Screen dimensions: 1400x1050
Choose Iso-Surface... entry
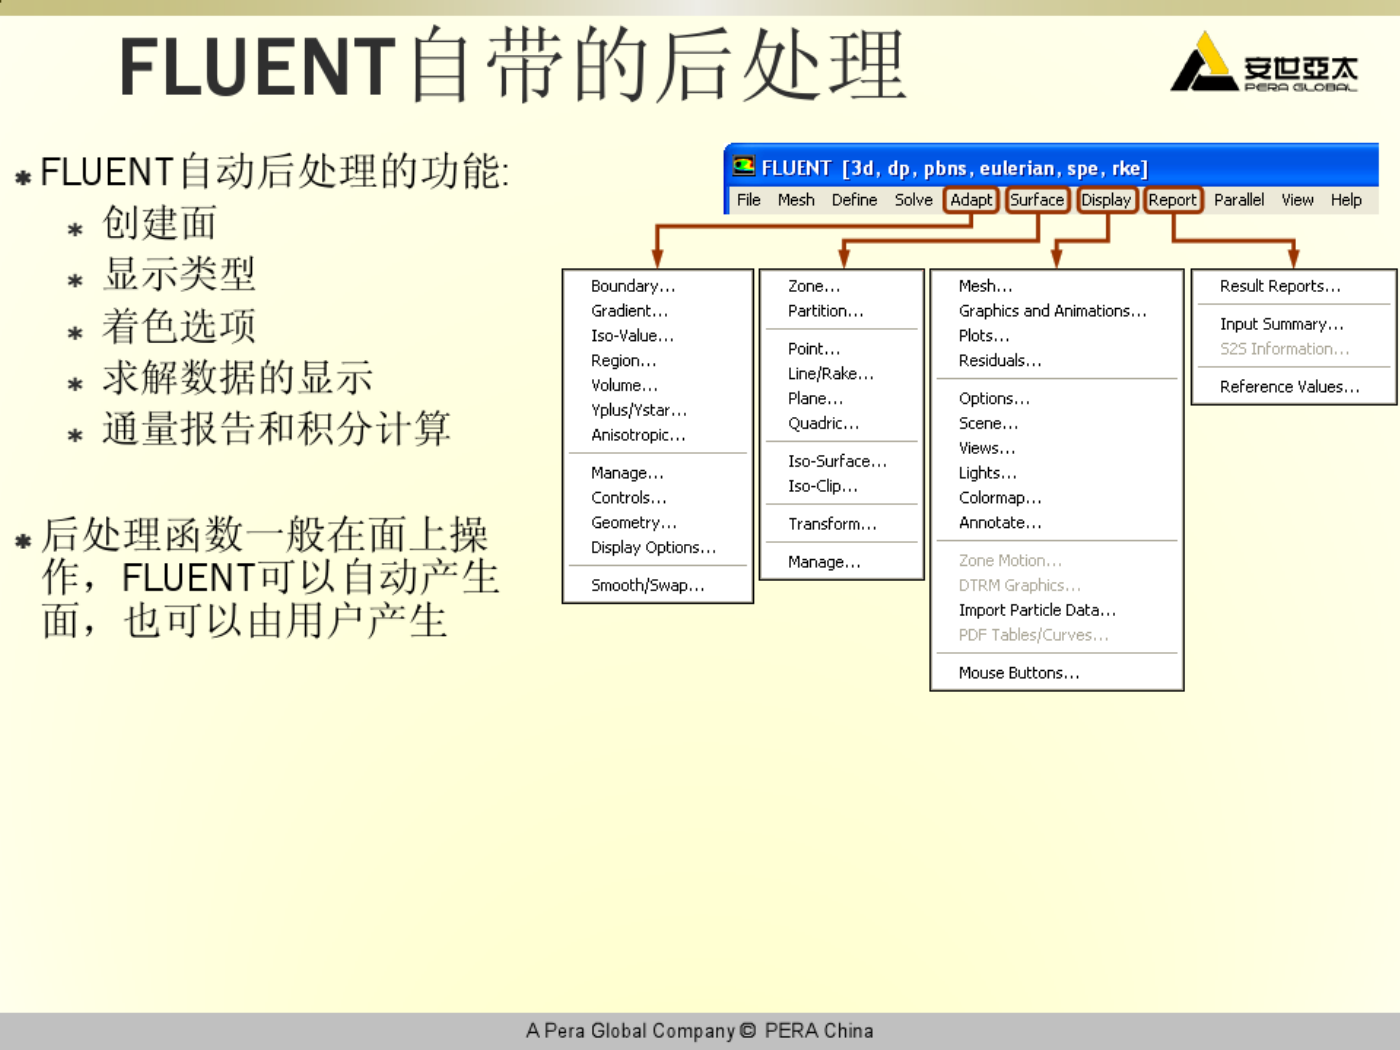click(x=837, y=461)
